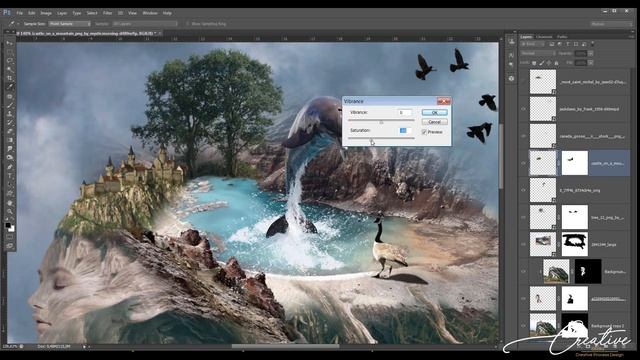This screenshot has width=640, height=360.
Task: Open blend mode dropdown in Layers panel
Action: (x=538, y=53)
